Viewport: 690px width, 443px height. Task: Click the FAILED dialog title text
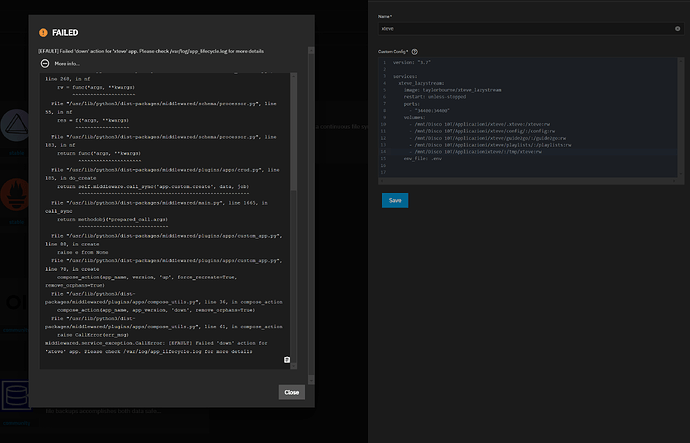click(65, 33)
